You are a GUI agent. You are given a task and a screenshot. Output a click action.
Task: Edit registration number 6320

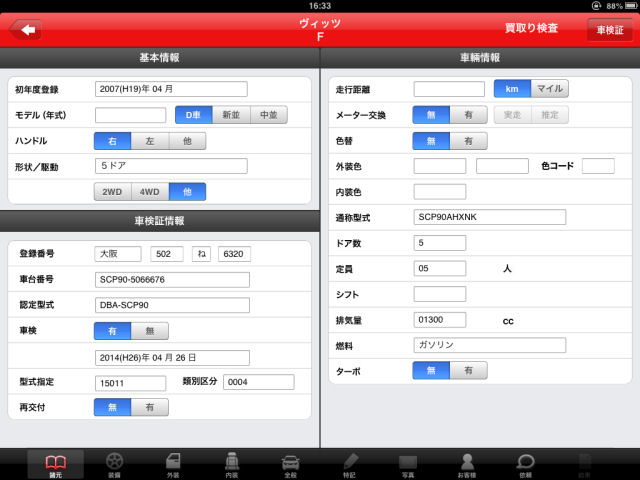(234, 253)
